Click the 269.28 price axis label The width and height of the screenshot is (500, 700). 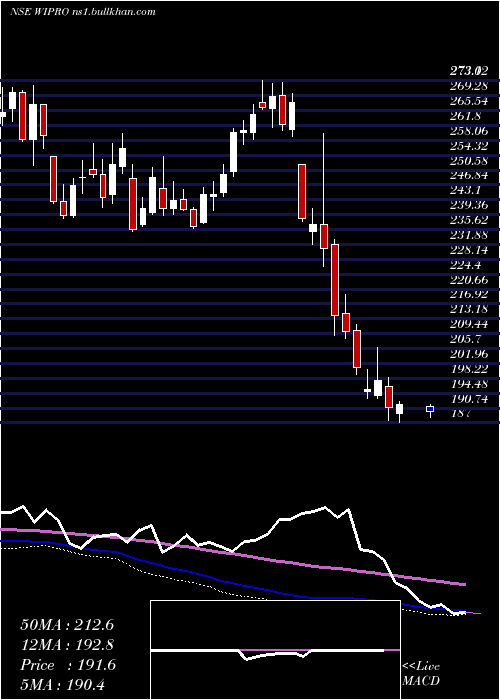pos(469,86)
